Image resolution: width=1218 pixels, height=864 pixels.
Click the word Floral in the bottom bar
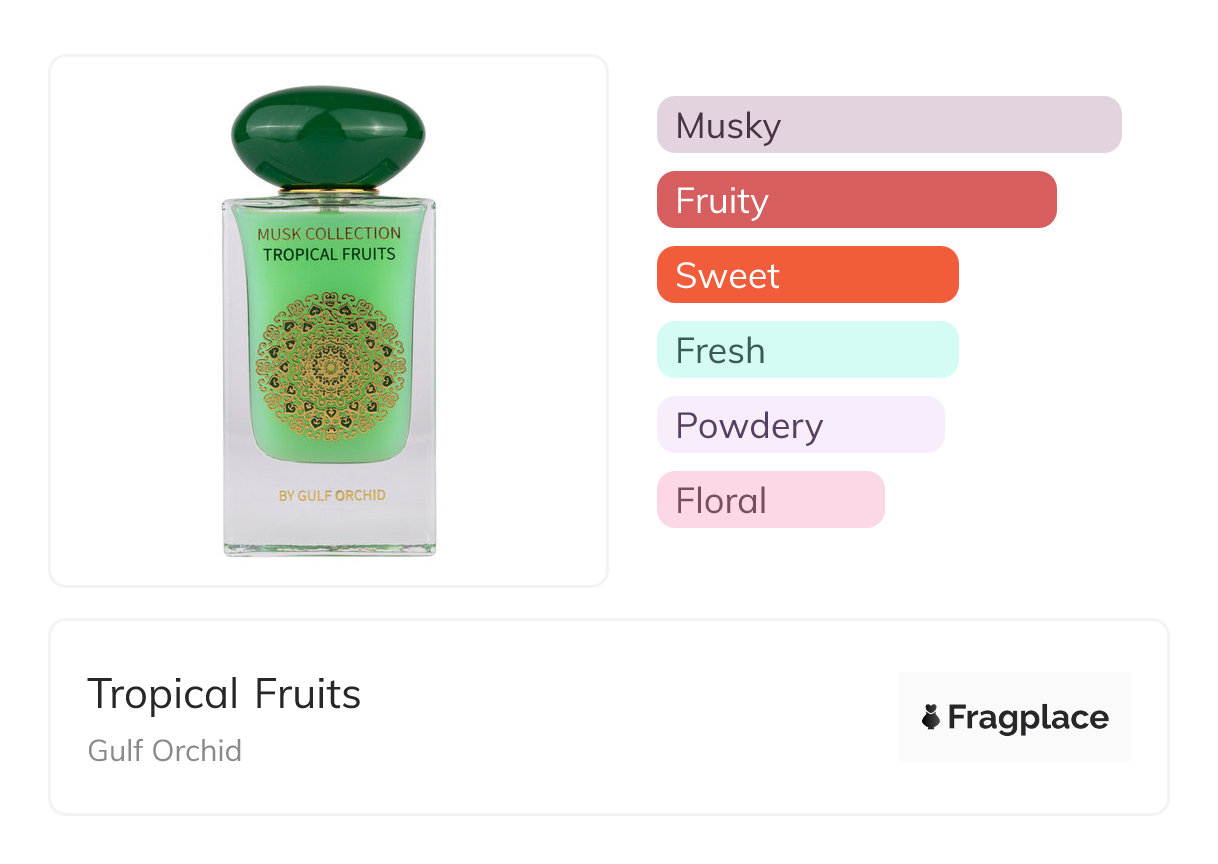point(721,501)
